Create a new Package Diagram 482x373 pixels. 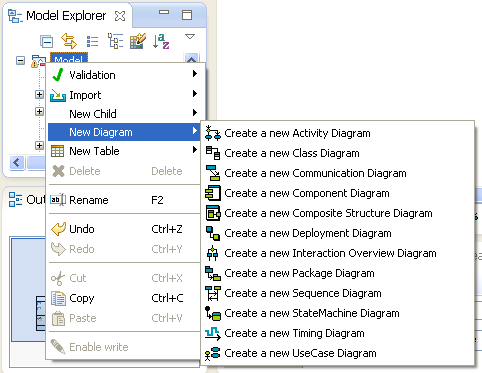pyautogui.click(x=337, y=273)
